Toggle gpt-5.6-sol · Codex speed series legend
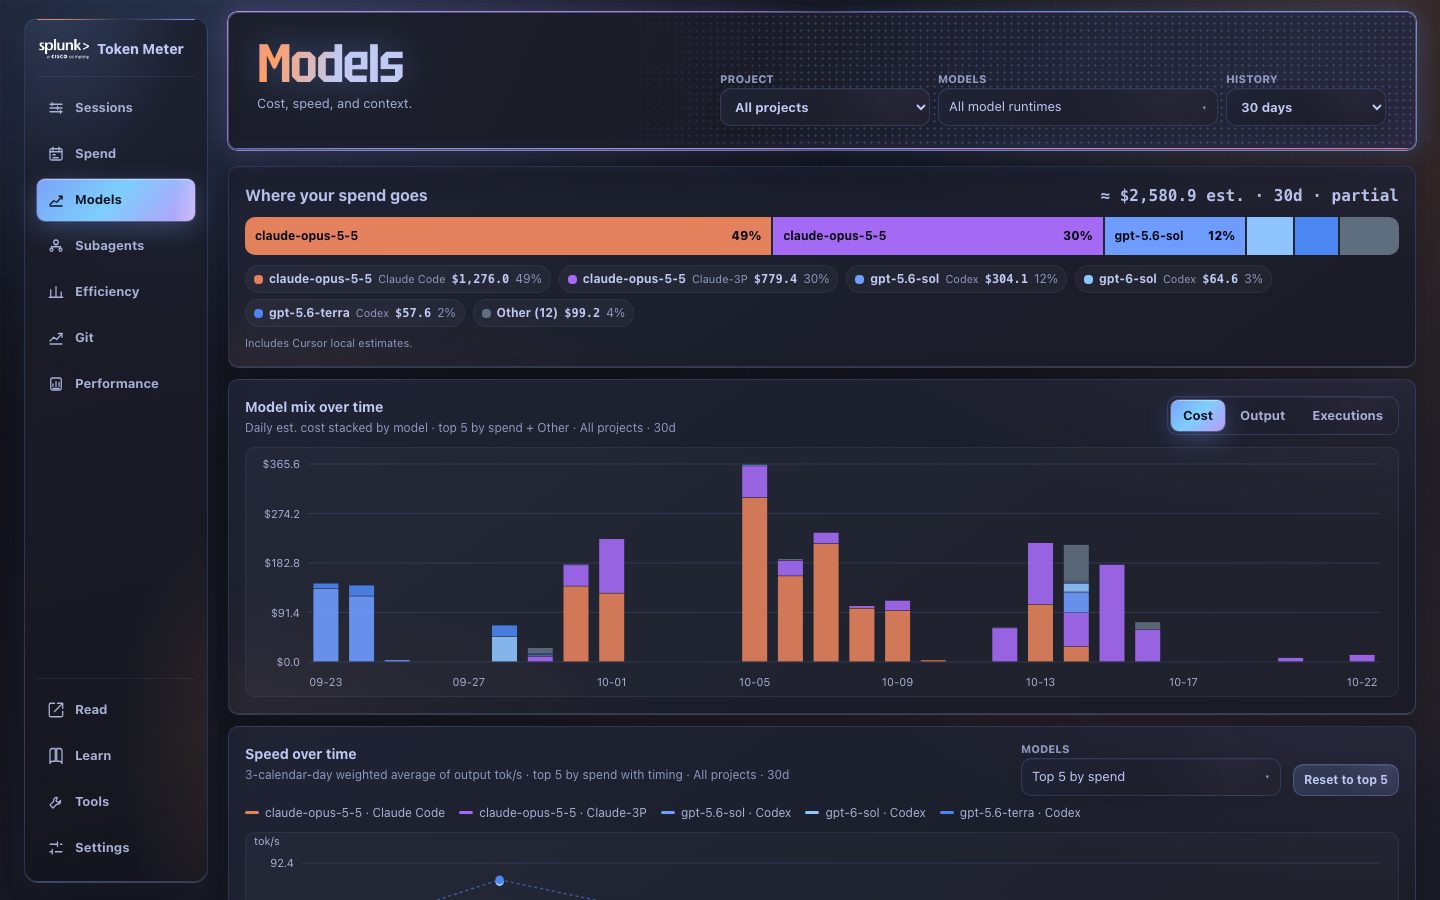This screenshot has width=1440, height=900. [x=726, y=813]
